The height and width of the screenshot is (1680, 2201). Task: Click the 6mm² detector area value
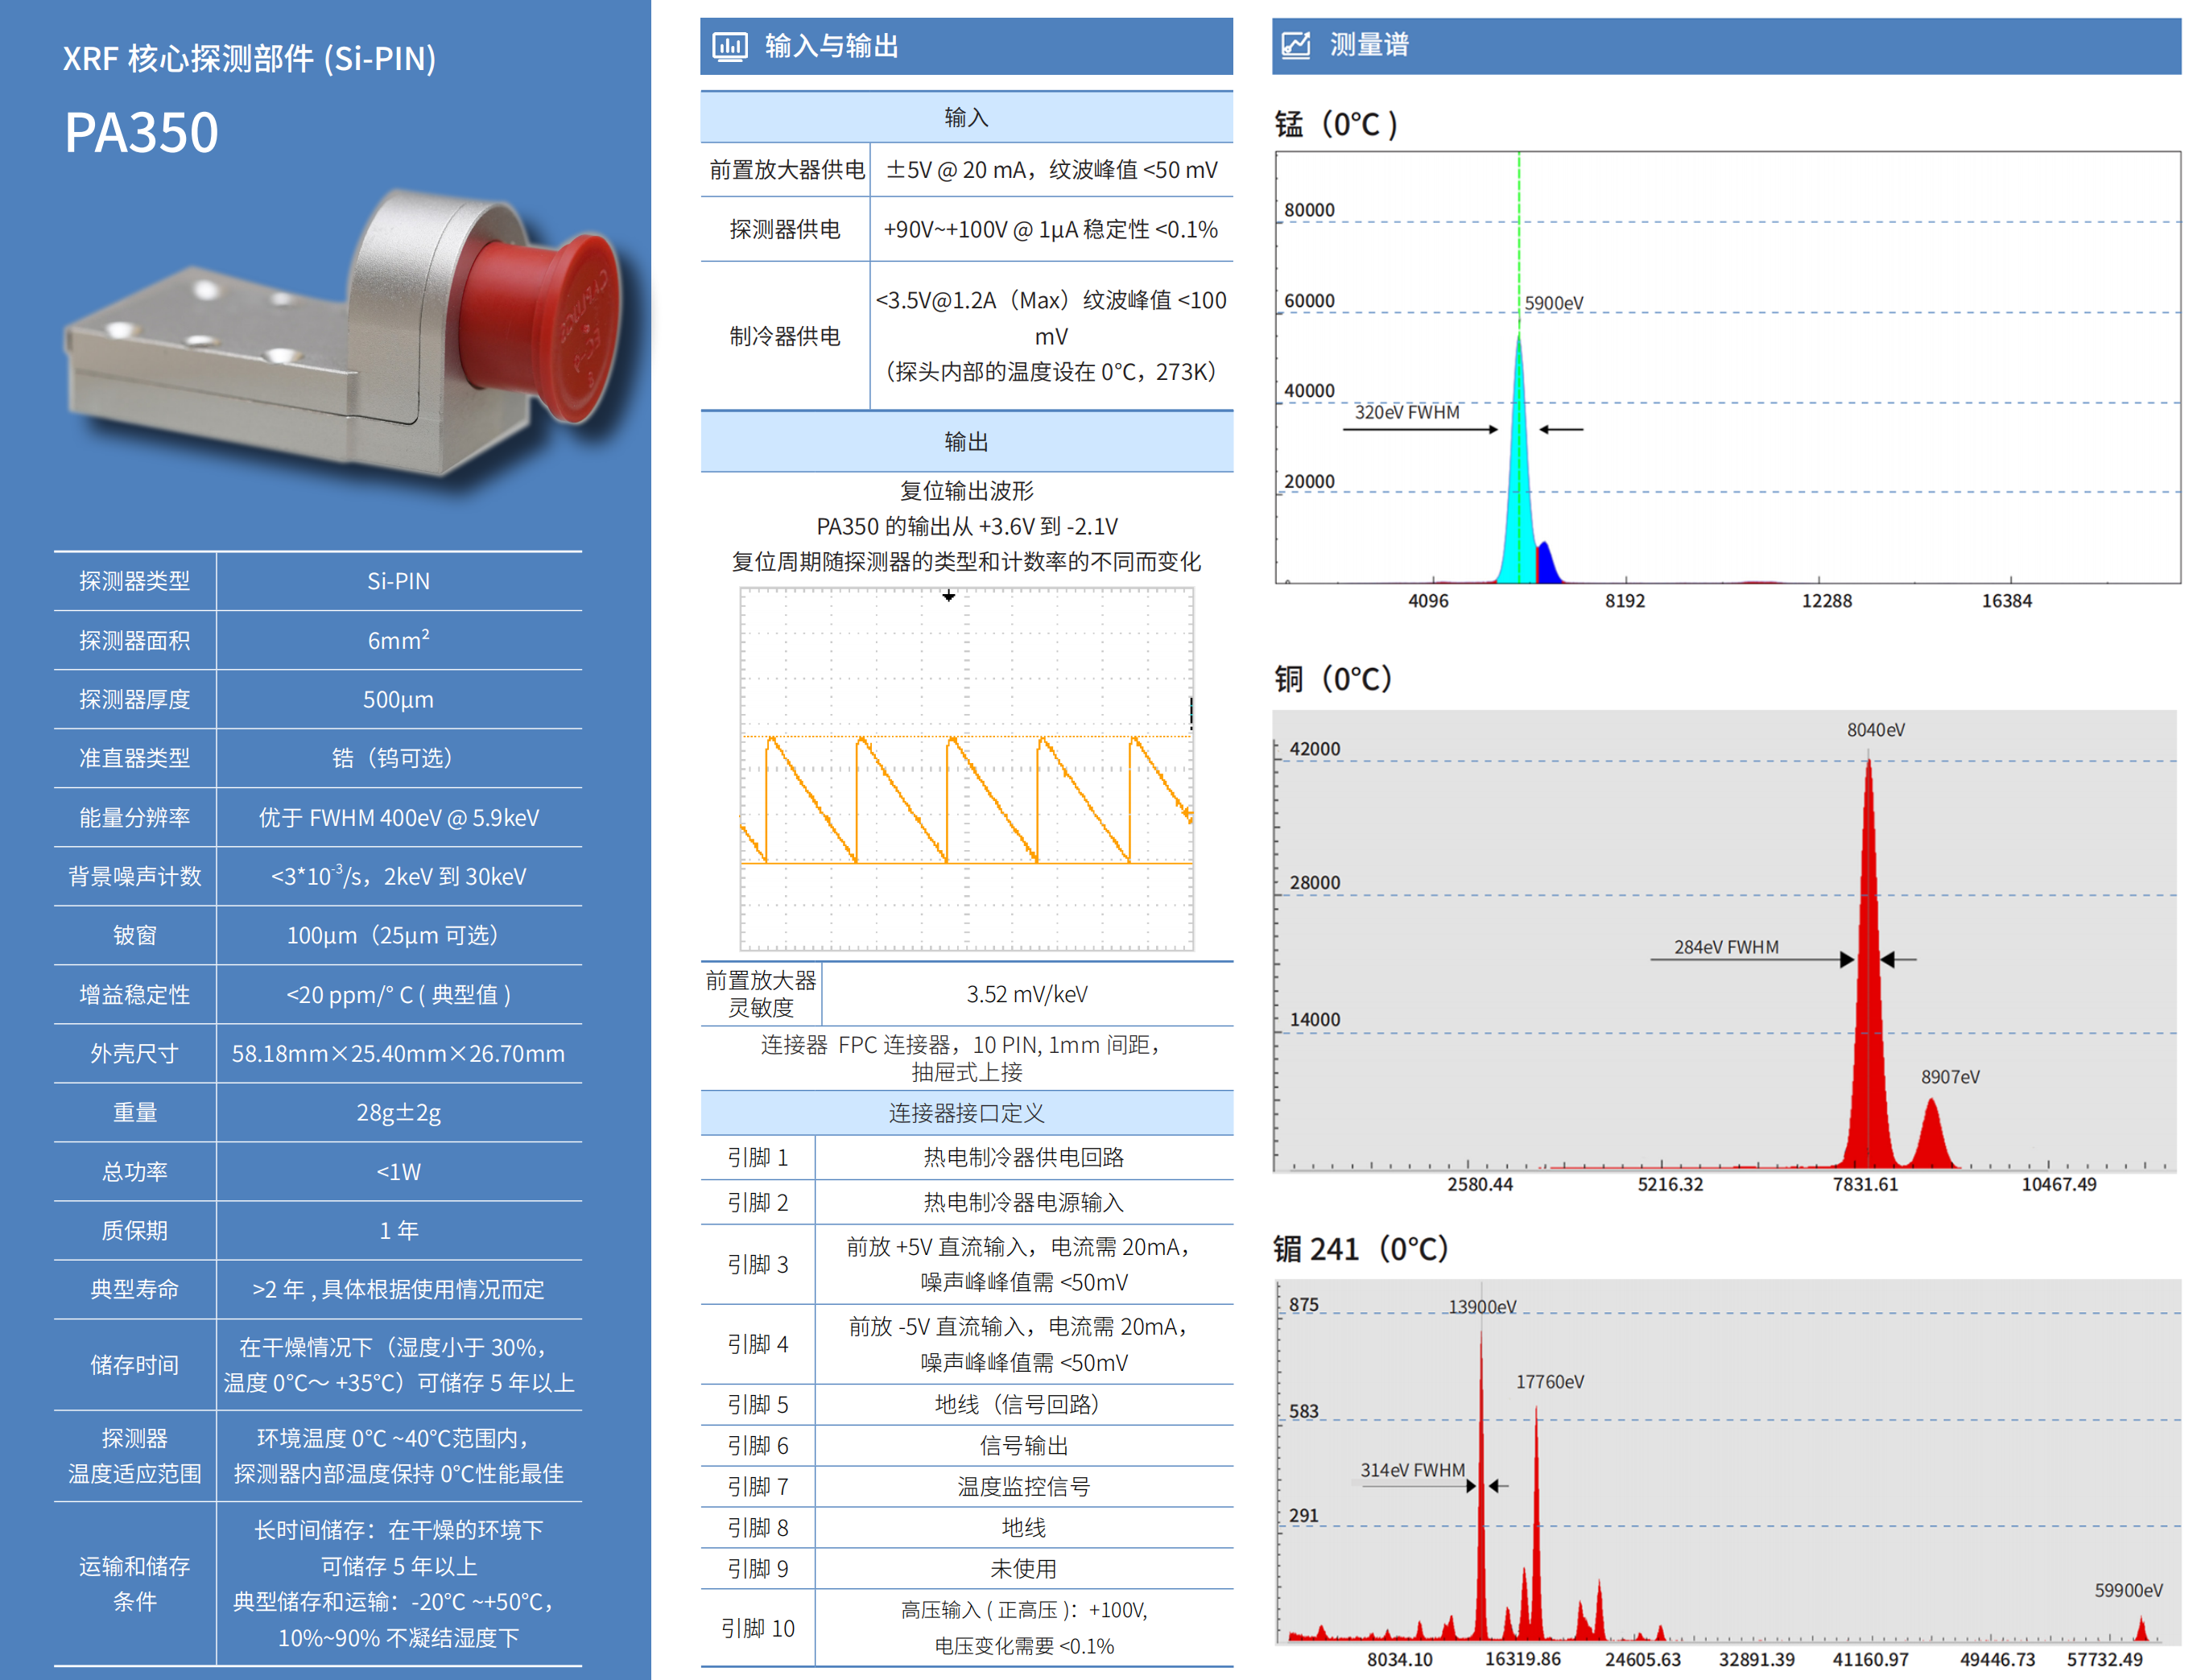[x=398, y=640]
